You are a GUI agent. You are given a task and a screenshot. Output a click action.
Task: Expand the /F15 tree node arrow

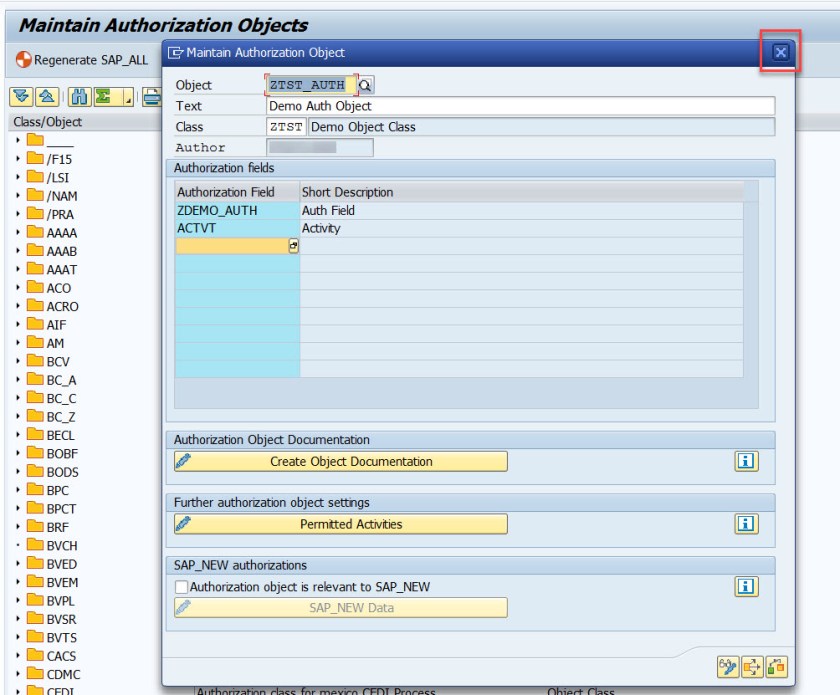tap(18, 159)
